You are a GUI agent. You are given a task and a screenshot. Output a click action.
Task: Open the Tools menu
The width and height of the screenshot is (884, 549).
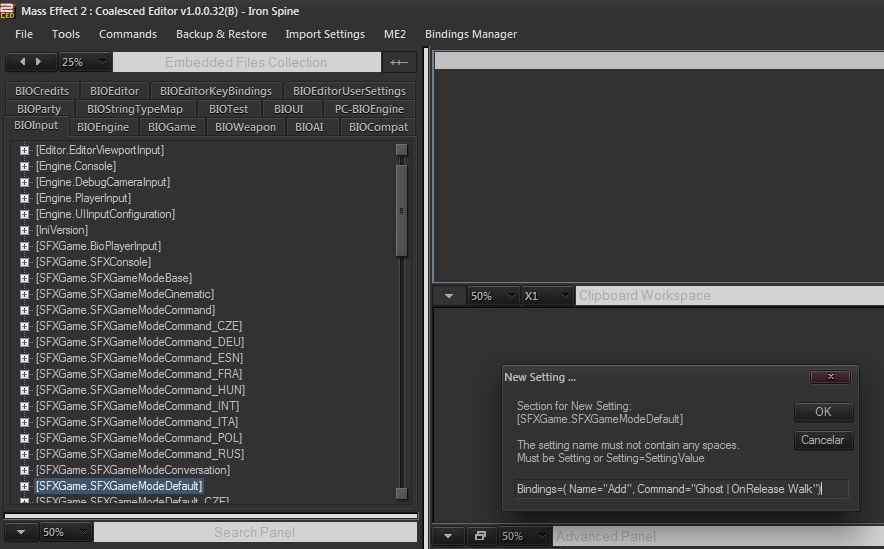66,34
